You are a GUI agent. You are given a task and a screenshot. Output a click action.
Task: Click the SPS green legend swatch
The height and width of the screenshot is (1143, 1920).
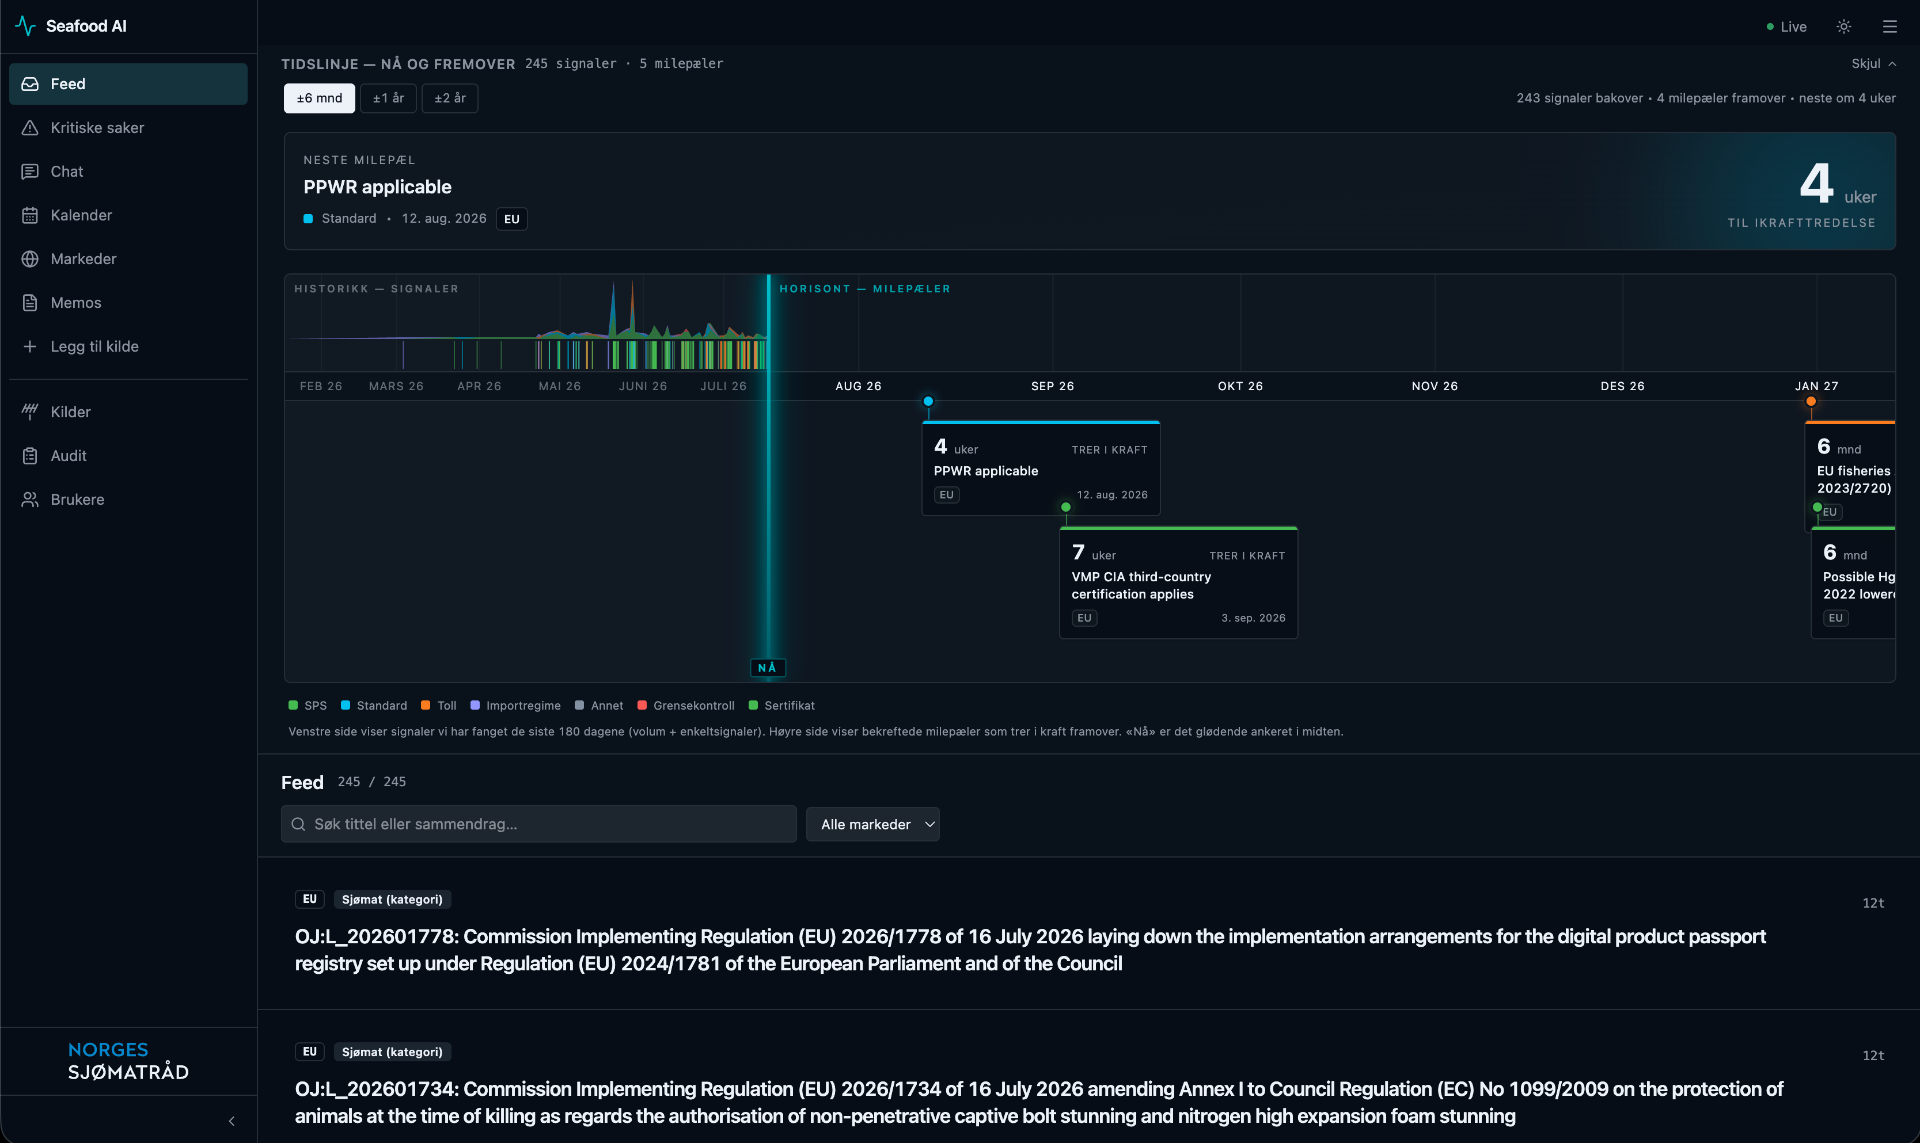293,706
